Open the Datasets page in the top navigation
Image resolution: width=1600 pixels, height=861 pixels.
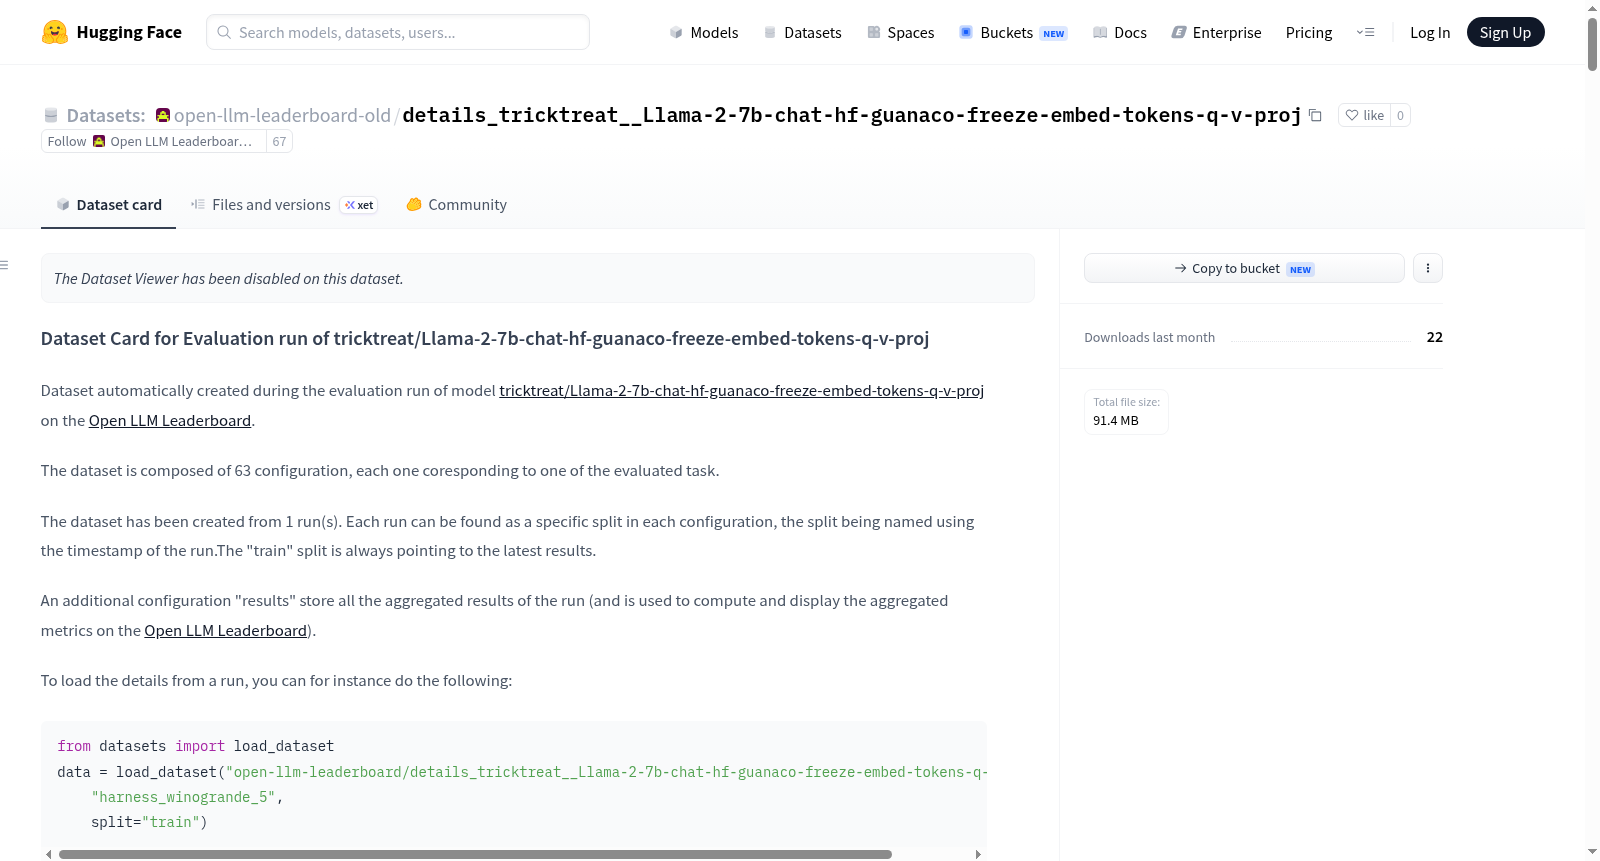pyautogui.click(x=803, y=33)
